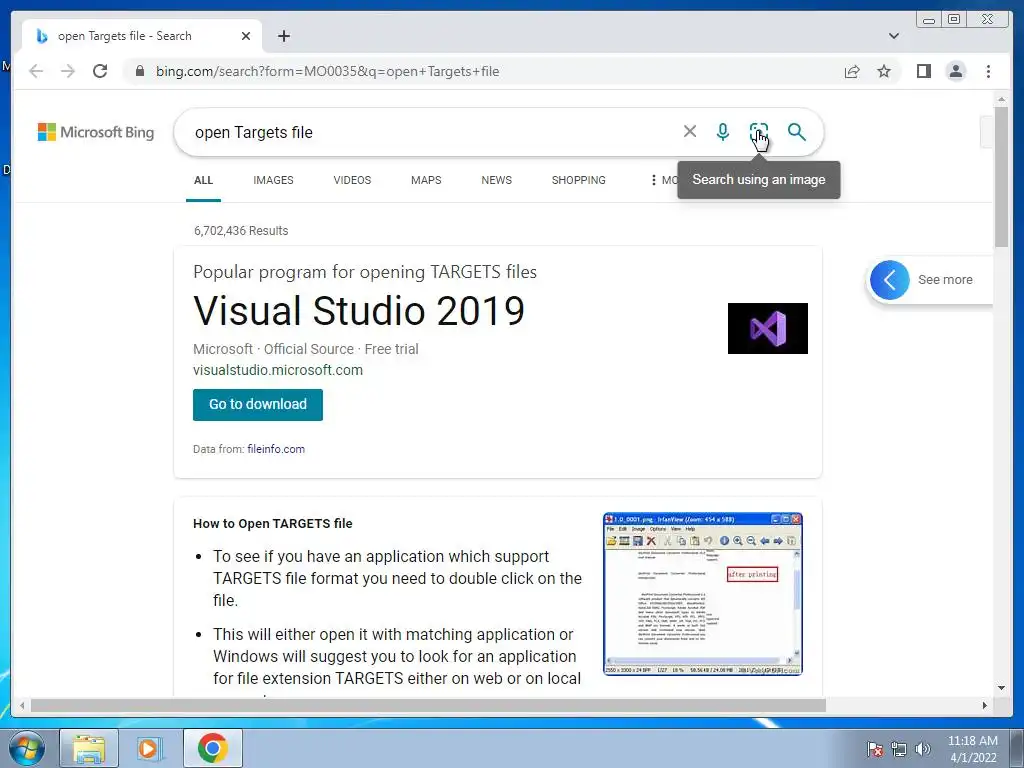Open the Chrome profile avatar
This screenshot has height=768, width=1024.
955,71
